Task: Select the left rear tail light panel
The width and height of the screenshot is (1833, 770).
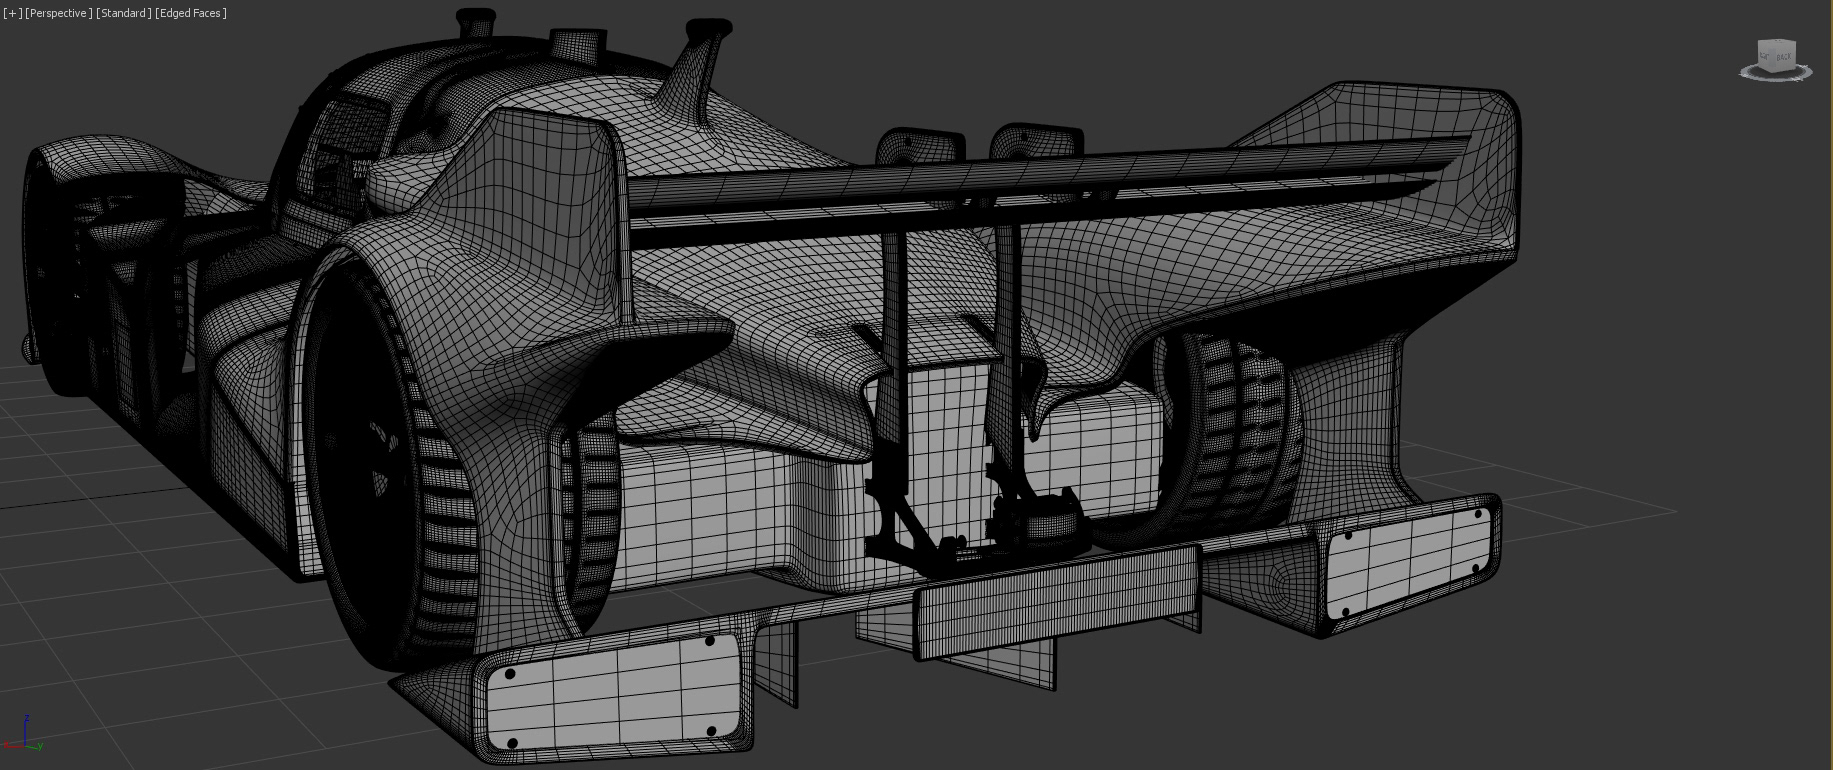Action: tap(612, 692)
